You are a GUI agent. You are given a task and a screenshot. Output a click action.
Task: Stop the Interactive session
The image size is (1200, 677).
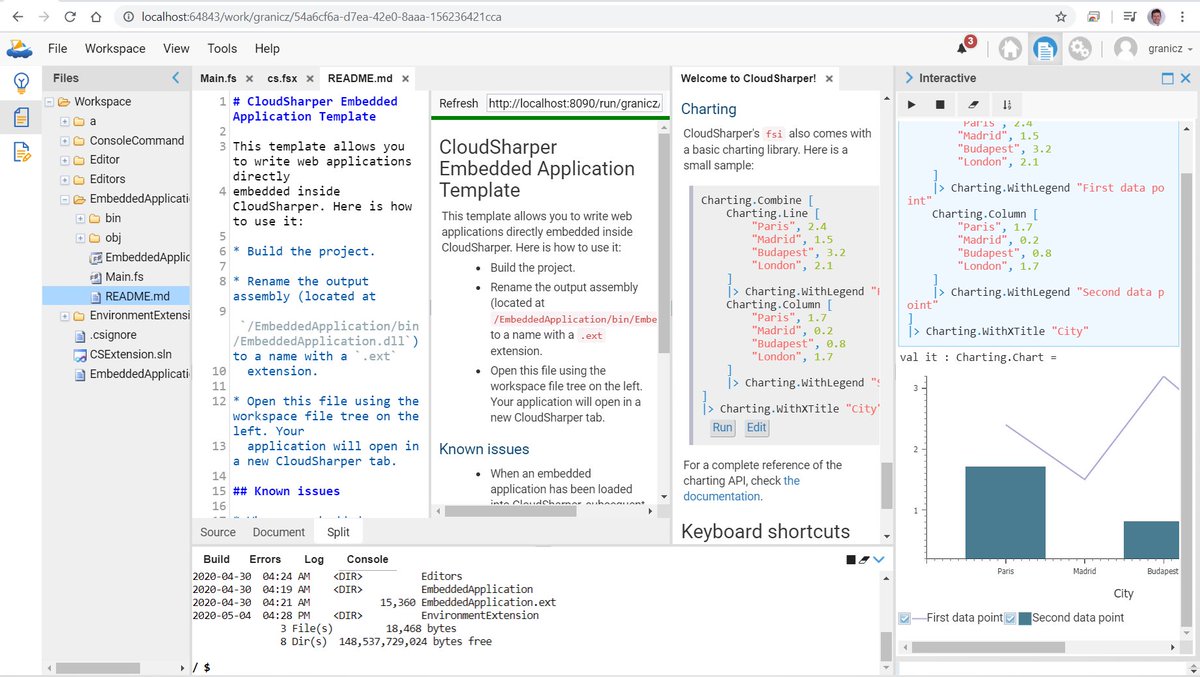(940, 104)
